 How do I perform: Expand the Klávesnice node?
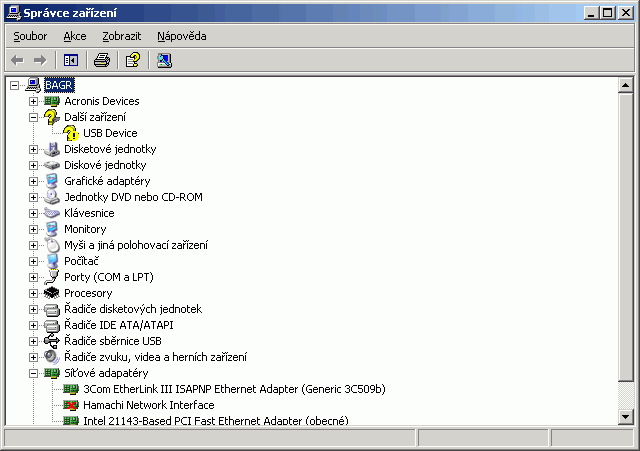33,213
